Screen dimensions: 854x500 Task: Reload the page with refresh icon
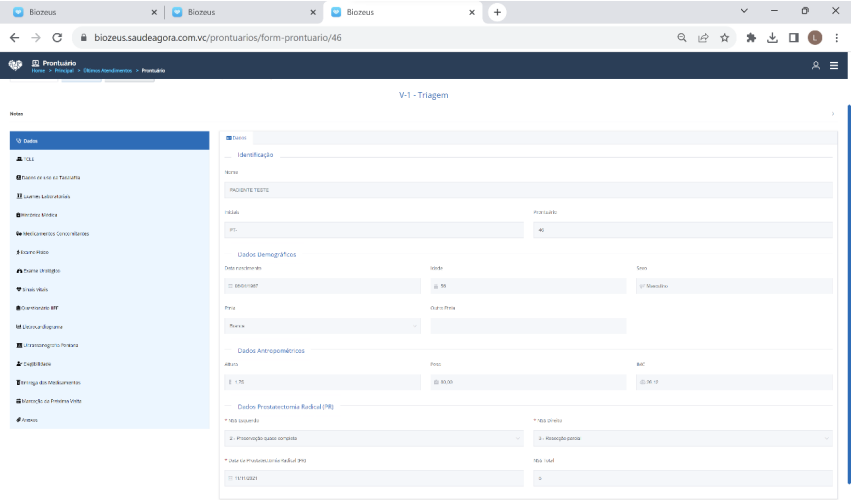57,38
